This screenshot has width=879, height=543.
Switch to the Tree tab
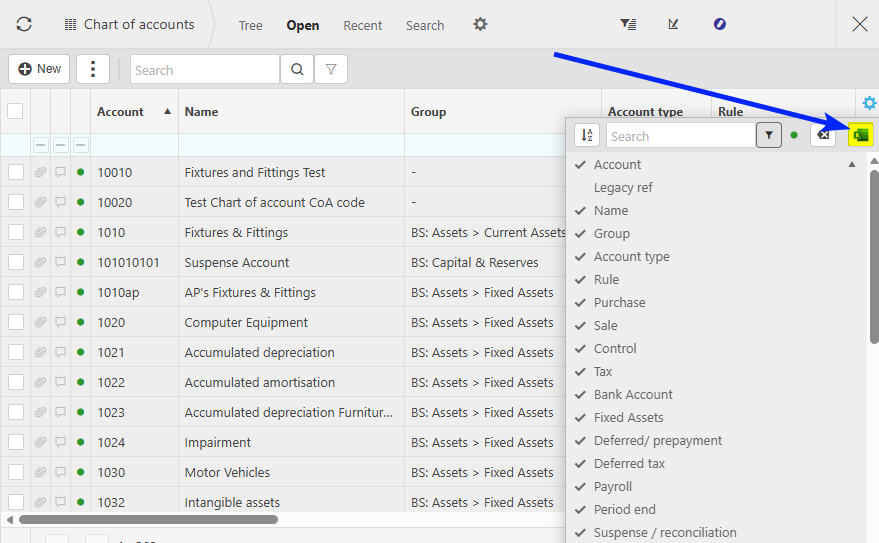[x=250, y=25]
